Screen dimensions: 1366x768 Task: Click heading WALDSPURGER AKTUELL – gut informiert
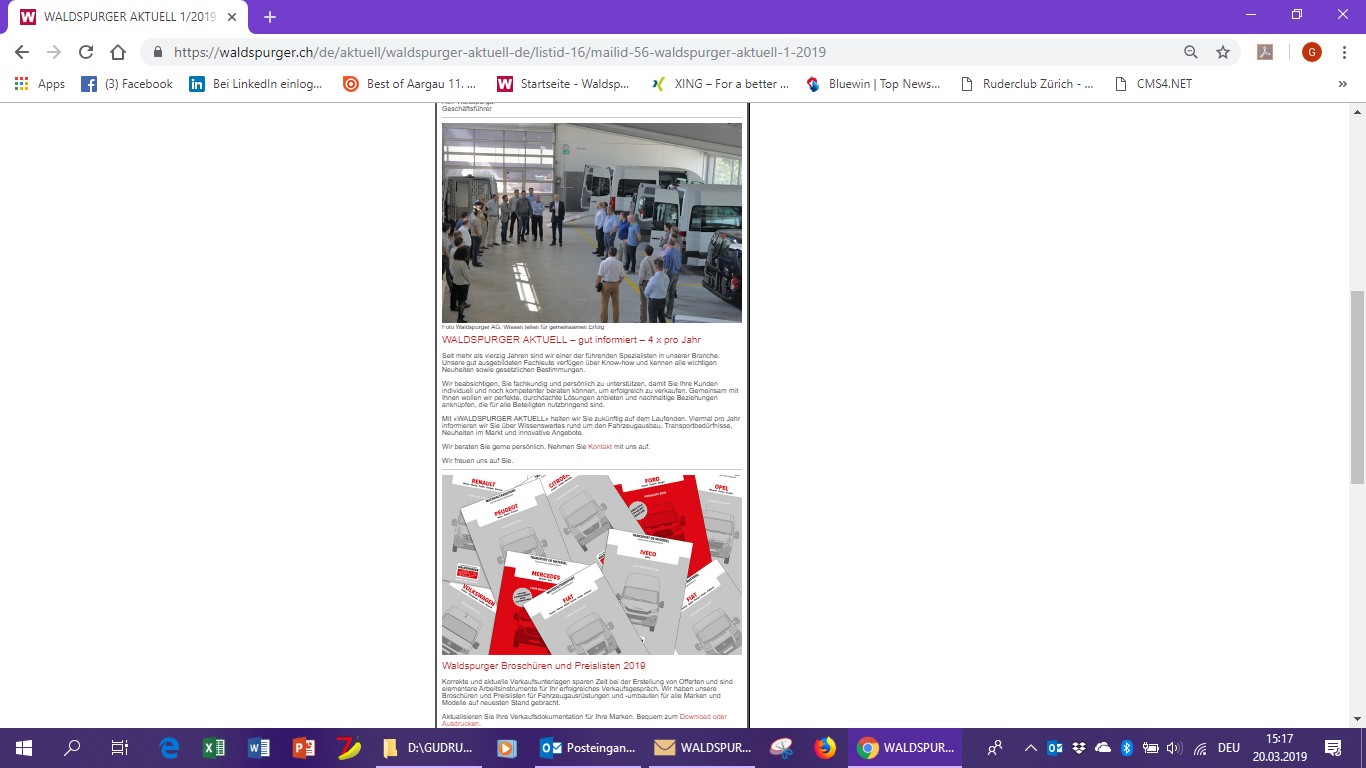[571, 340]
